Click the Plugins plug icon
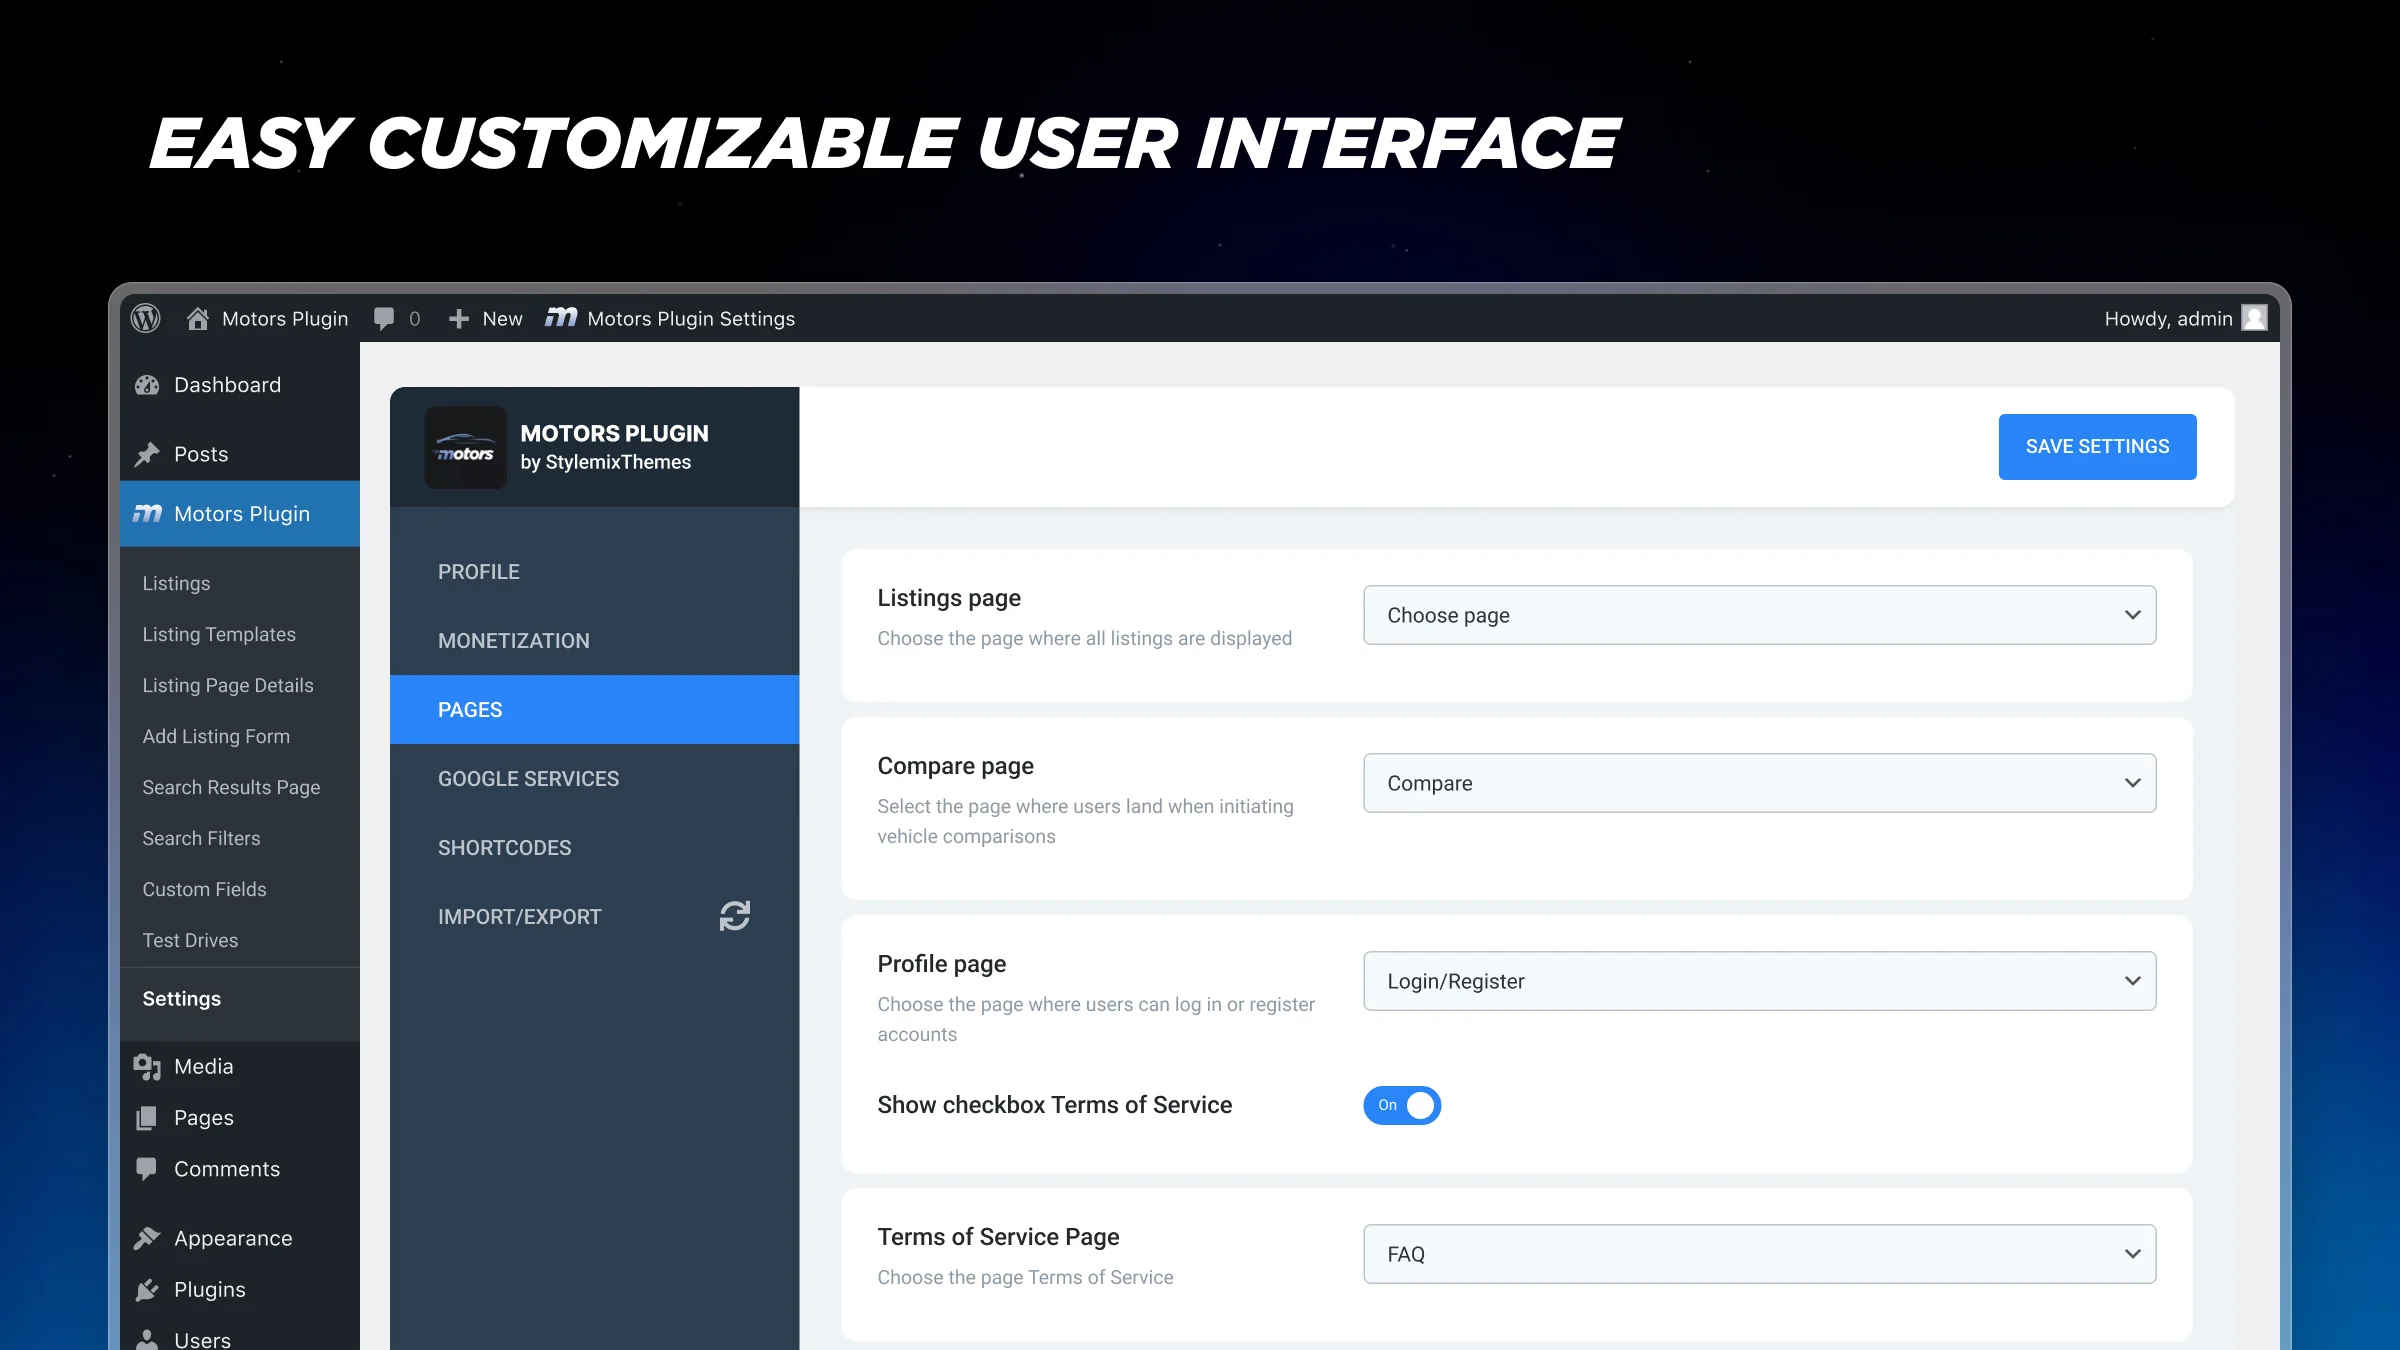This screenshot has height=1350, width=2400. [147, 1289]
